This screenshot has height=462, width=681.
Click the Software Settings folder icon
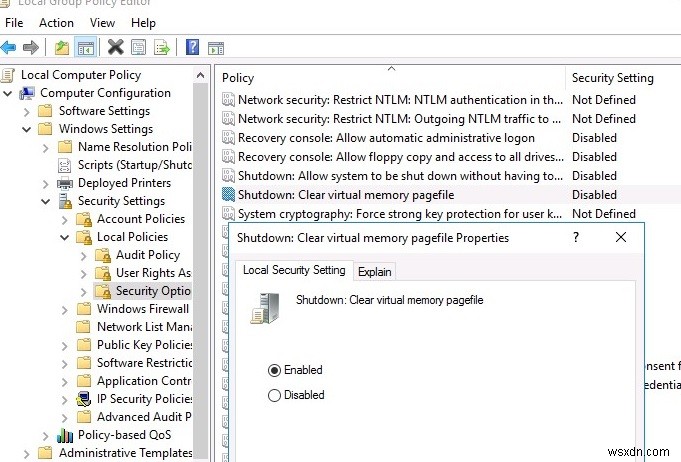pyautogui.click(x=45, y=111)
